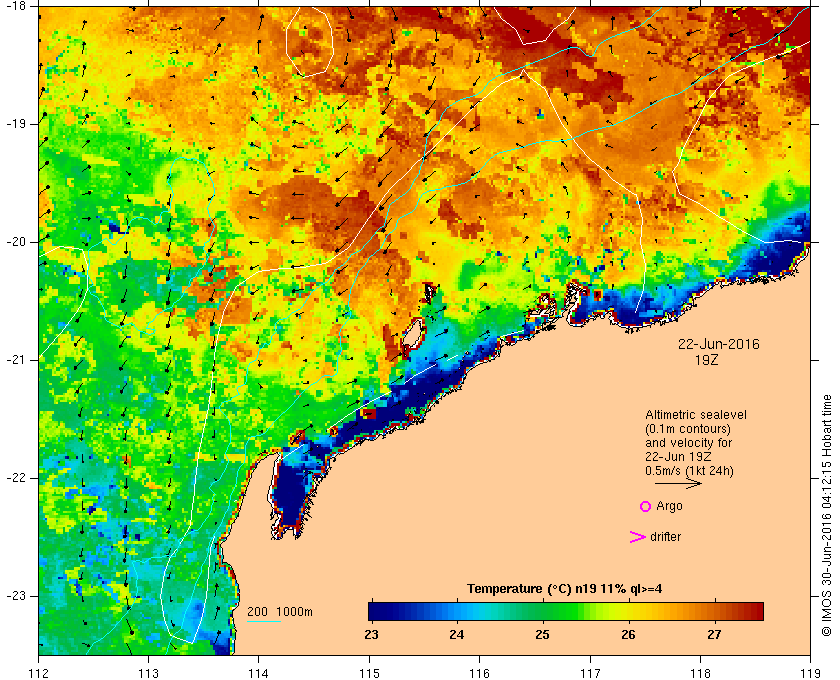Image resolution: width=840 pixels, height=680 pixels.
Task: Click the latitude label -22
Action: tap(15, 478)
